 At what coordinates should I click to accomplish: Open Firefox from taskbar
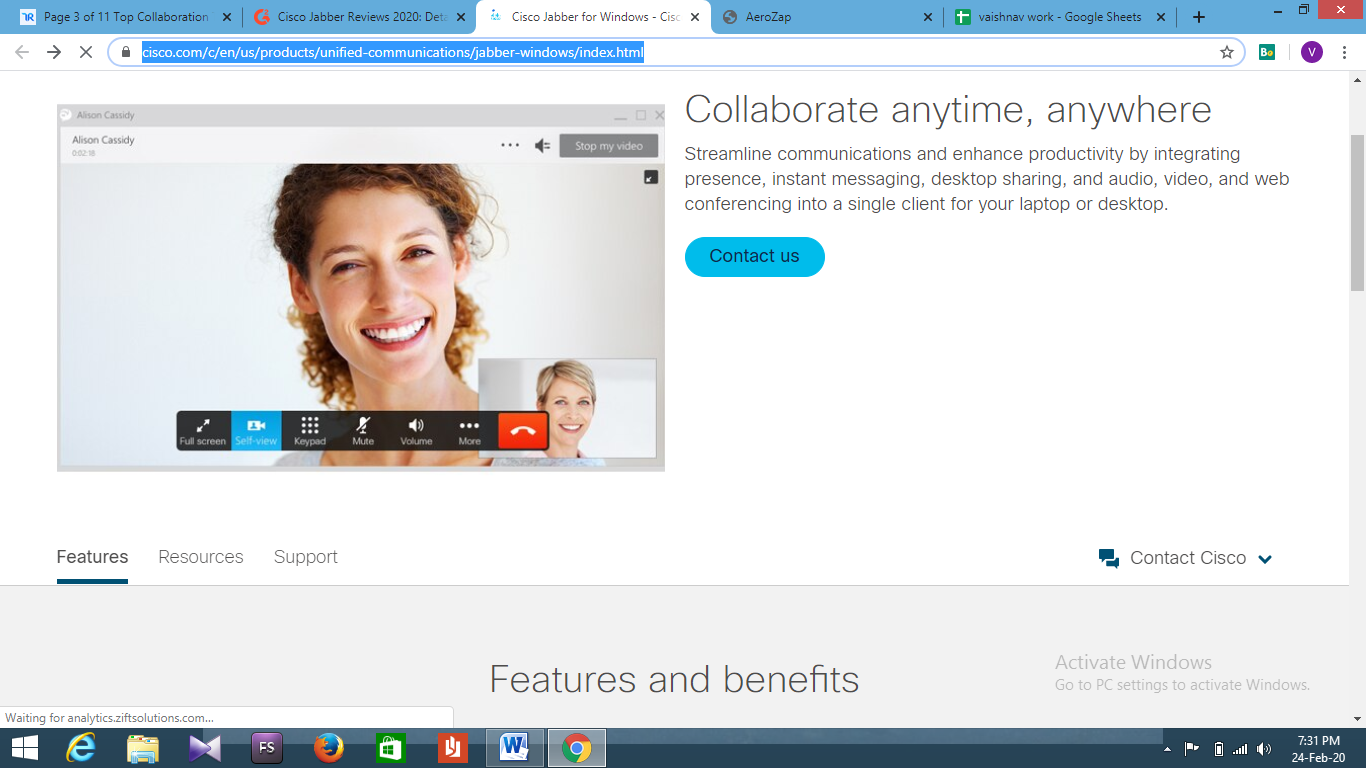329,748
